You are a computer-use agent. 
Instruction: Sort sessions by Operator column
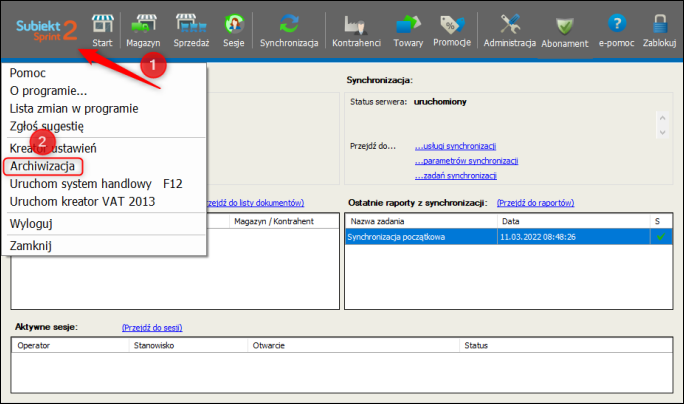70,346
